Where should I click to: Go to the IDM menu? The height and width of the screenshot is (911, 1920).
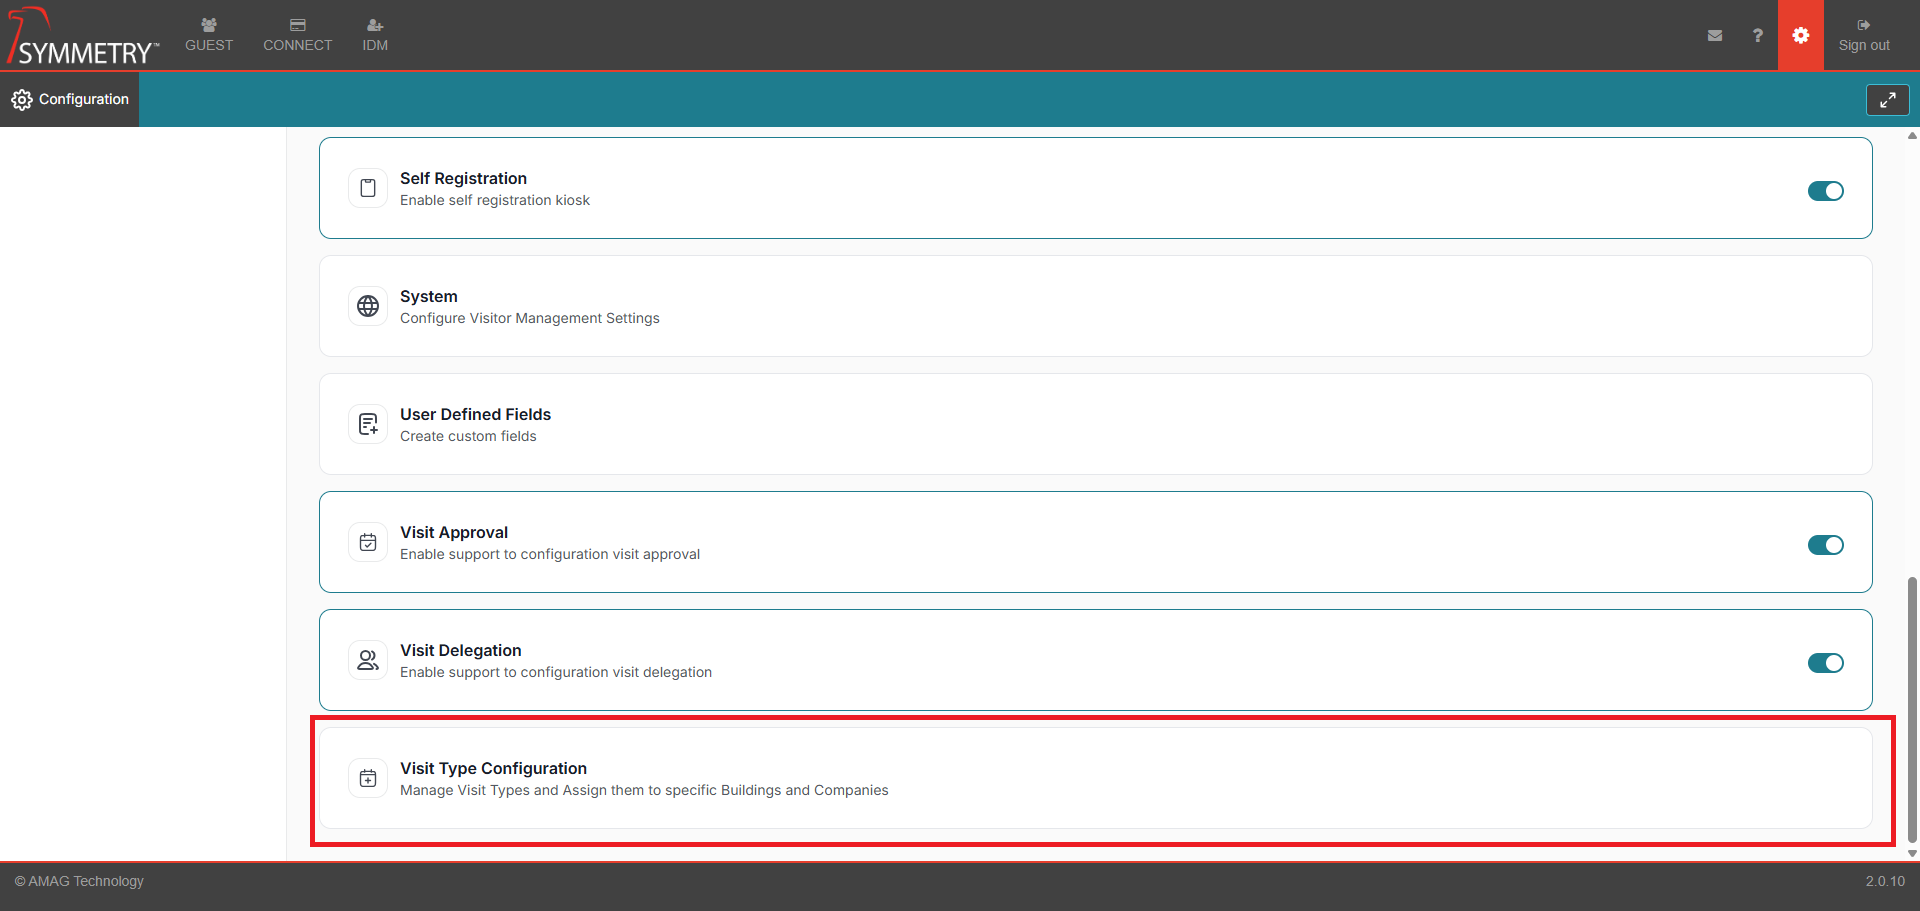click(x=375, y=35)
